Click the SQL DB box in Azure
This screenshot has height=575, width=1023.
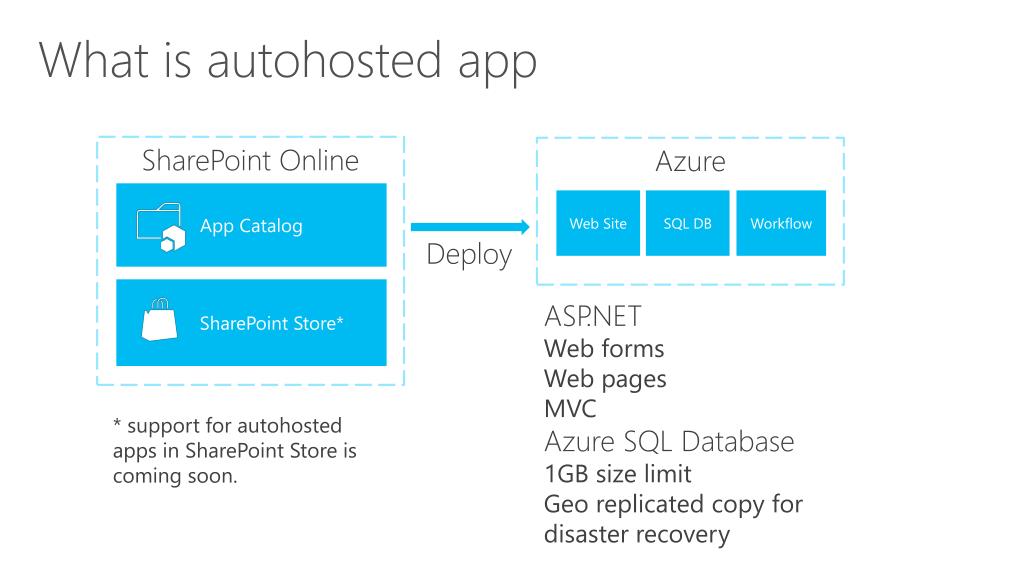[688, 223]
